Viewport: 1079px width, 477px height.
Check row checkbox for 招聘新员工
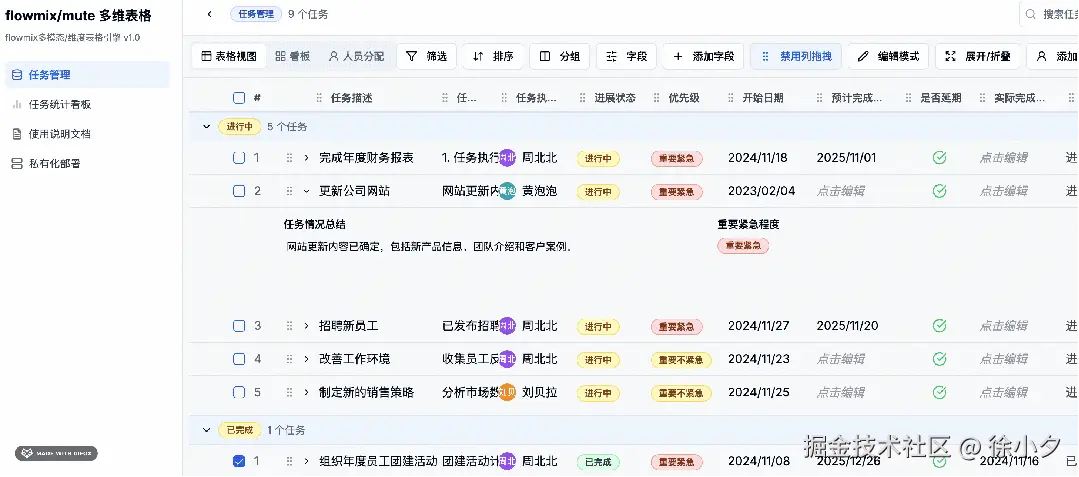pos(239,326)
